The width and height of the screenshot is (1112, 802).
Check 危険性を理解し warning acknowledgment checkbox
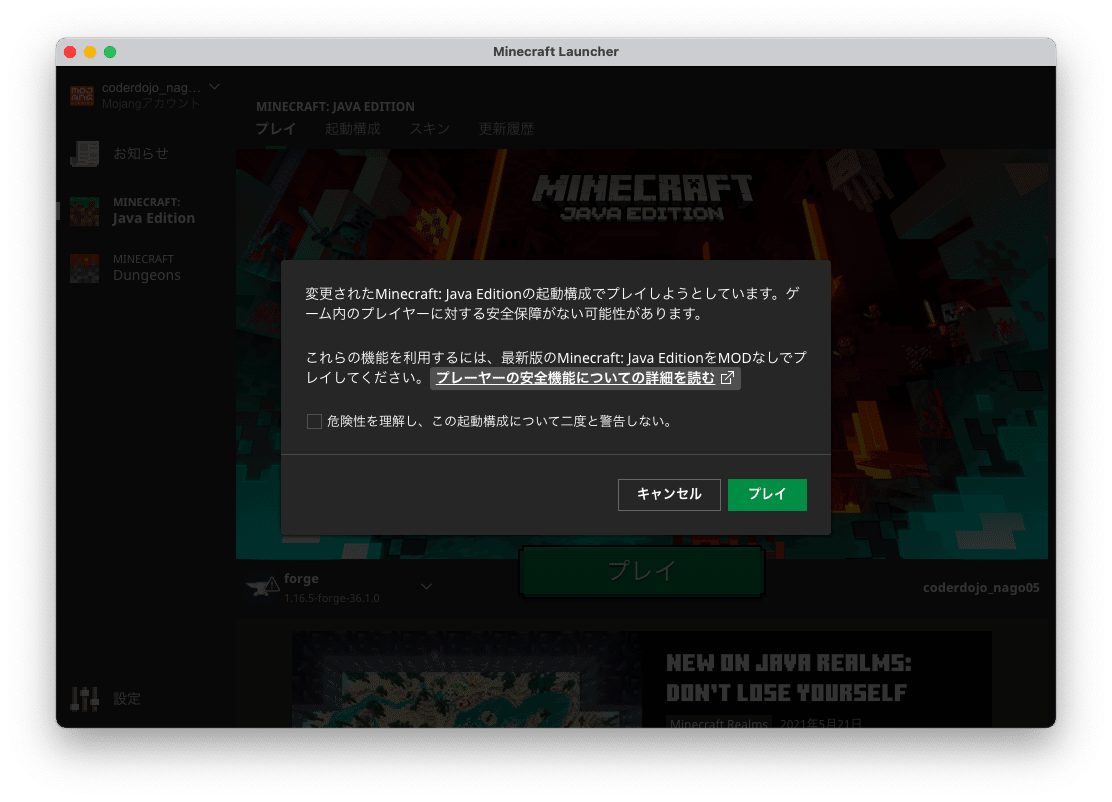(x=314, y=421)
